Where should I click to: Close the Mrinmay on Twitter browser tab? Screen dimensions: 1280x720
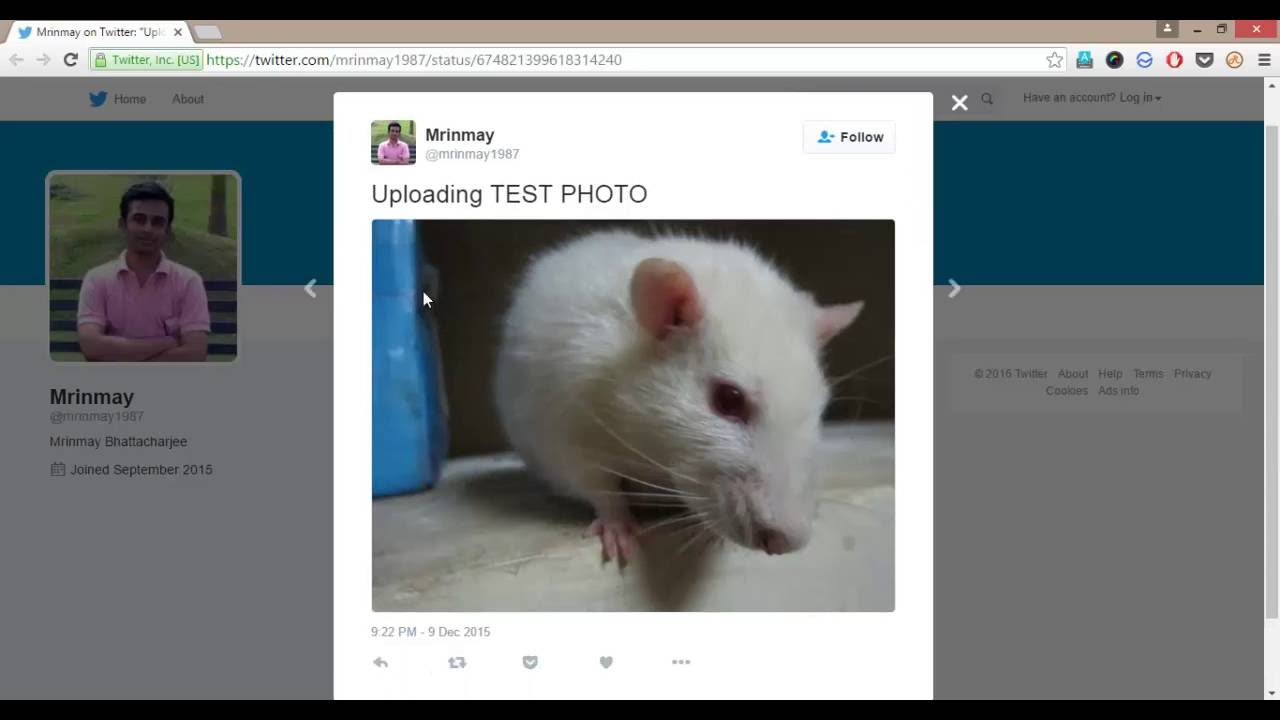pos(177,32)
